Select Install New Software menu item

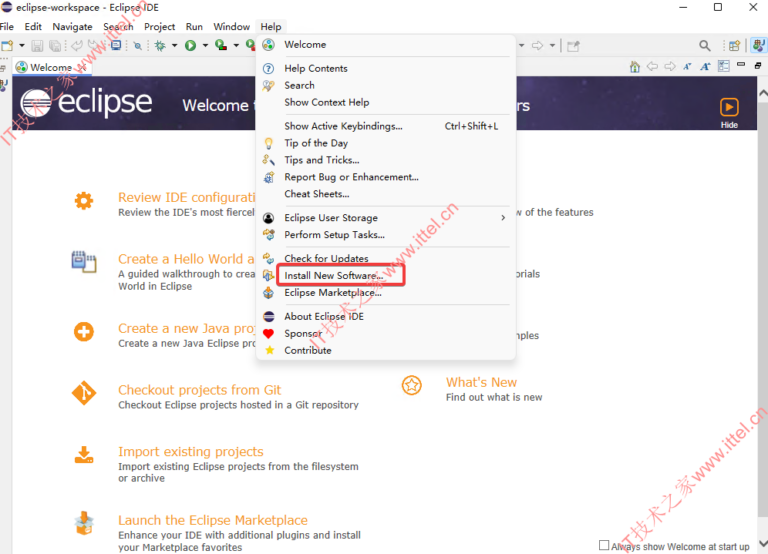(333, 276)
